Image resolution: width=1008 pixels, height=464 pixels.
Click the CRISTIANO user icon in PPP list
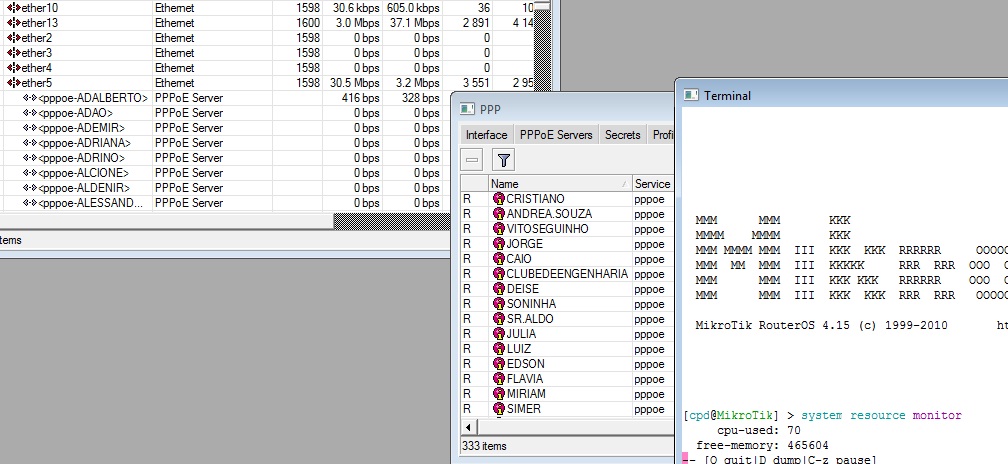point(499,199)
